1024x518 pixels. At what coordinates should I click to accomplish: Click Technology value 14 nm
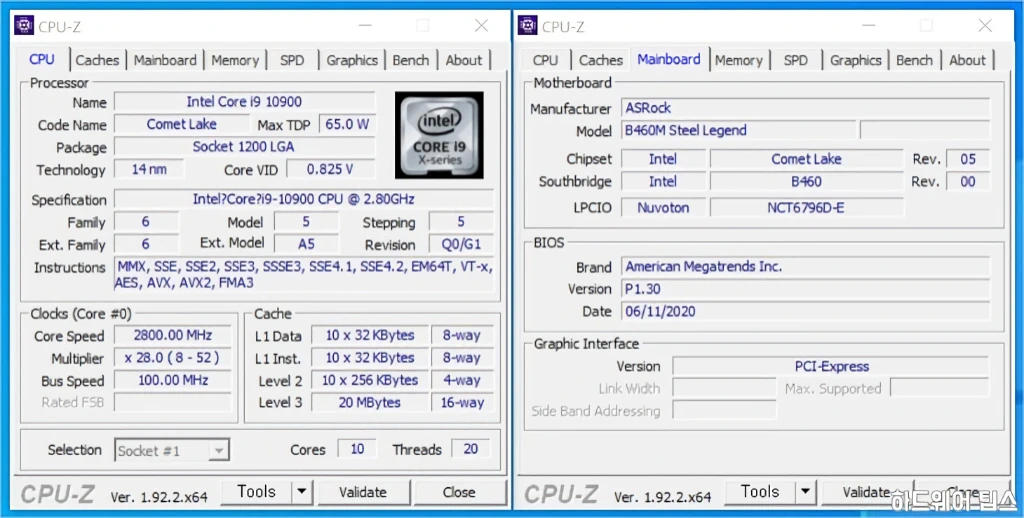point(149,169)
